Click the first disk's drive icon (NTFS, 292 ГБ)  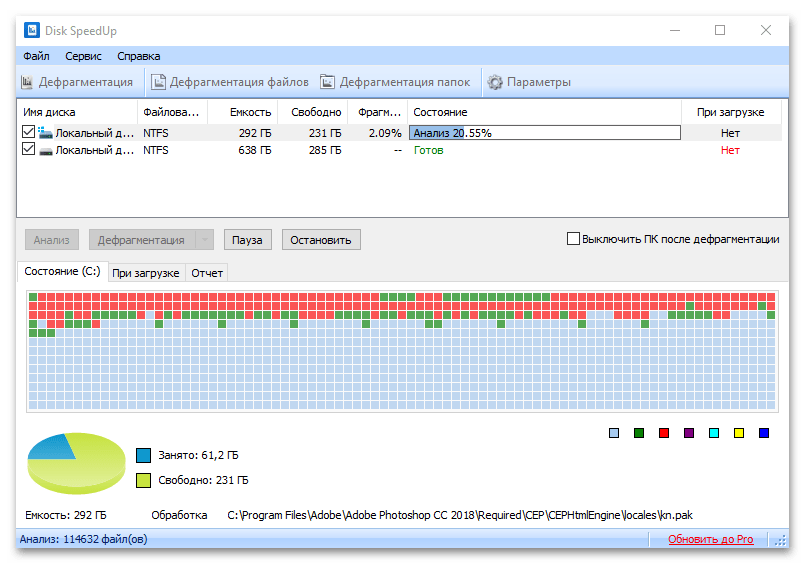(45, 132)
